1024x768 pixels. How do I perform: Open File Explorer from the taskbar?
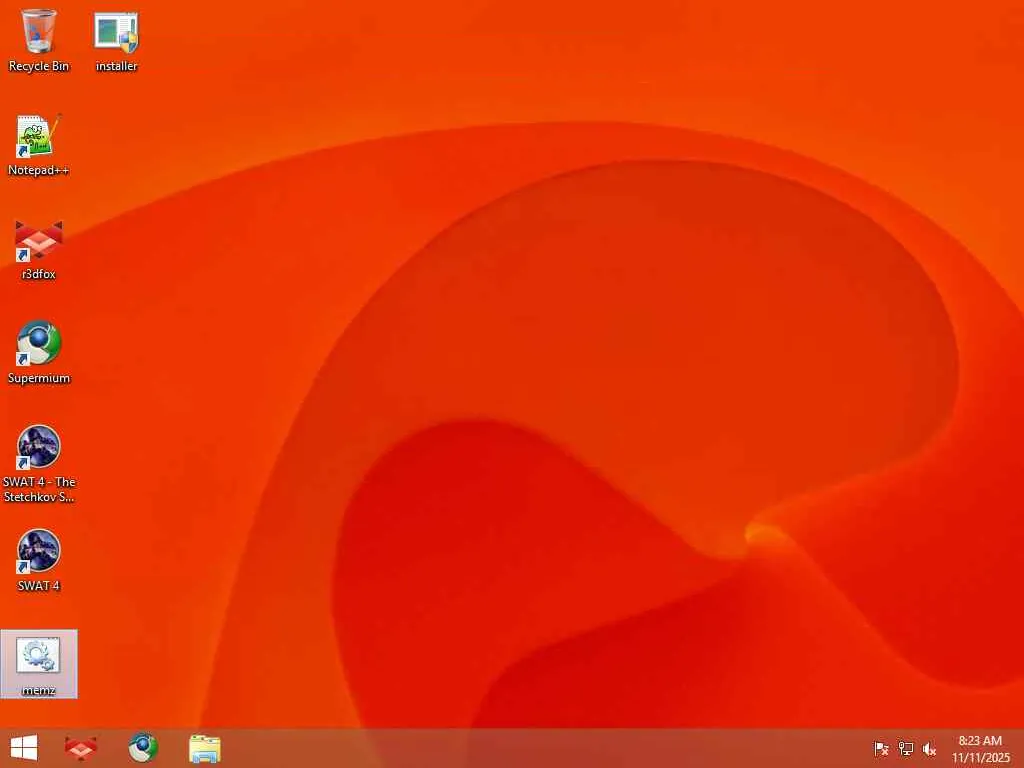pos(204,748)
